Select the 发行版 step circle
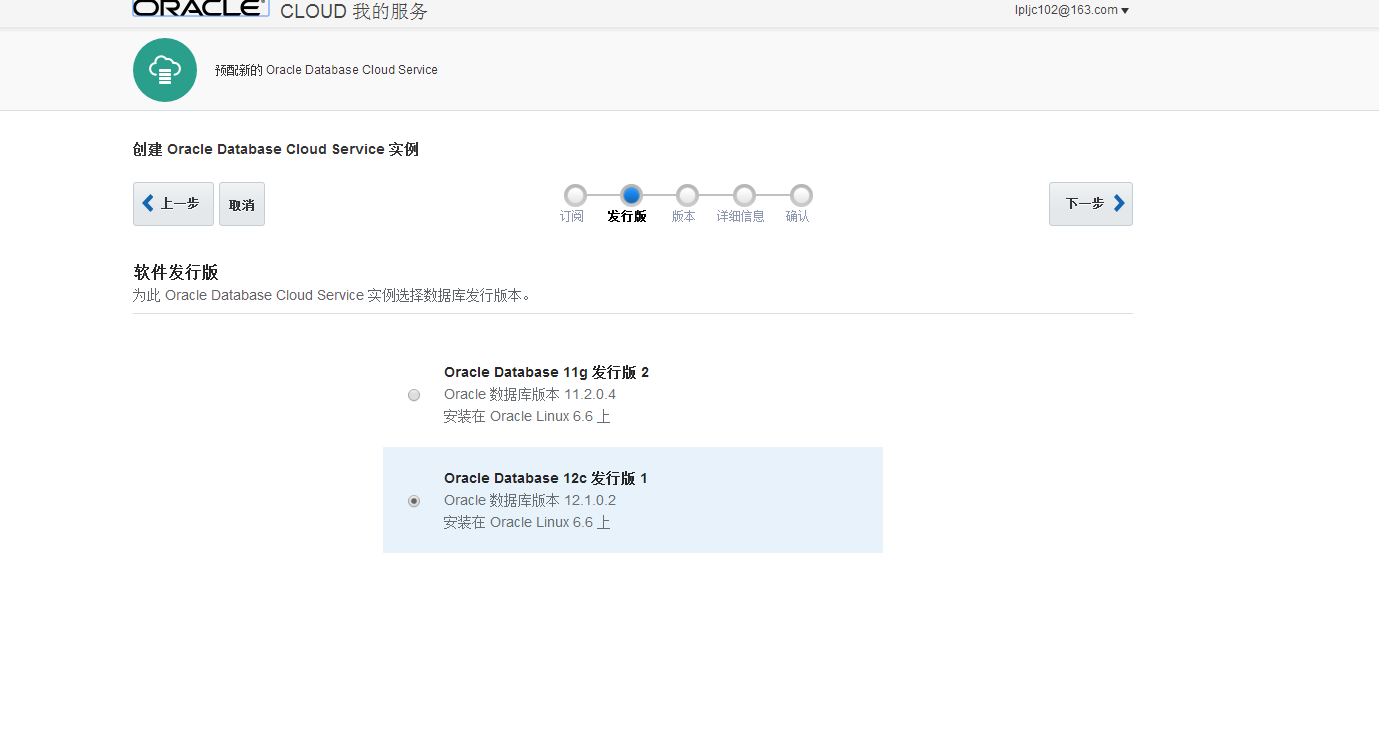Image resolution: width=1379 pixels, height=755 pixels. [631, 195]
